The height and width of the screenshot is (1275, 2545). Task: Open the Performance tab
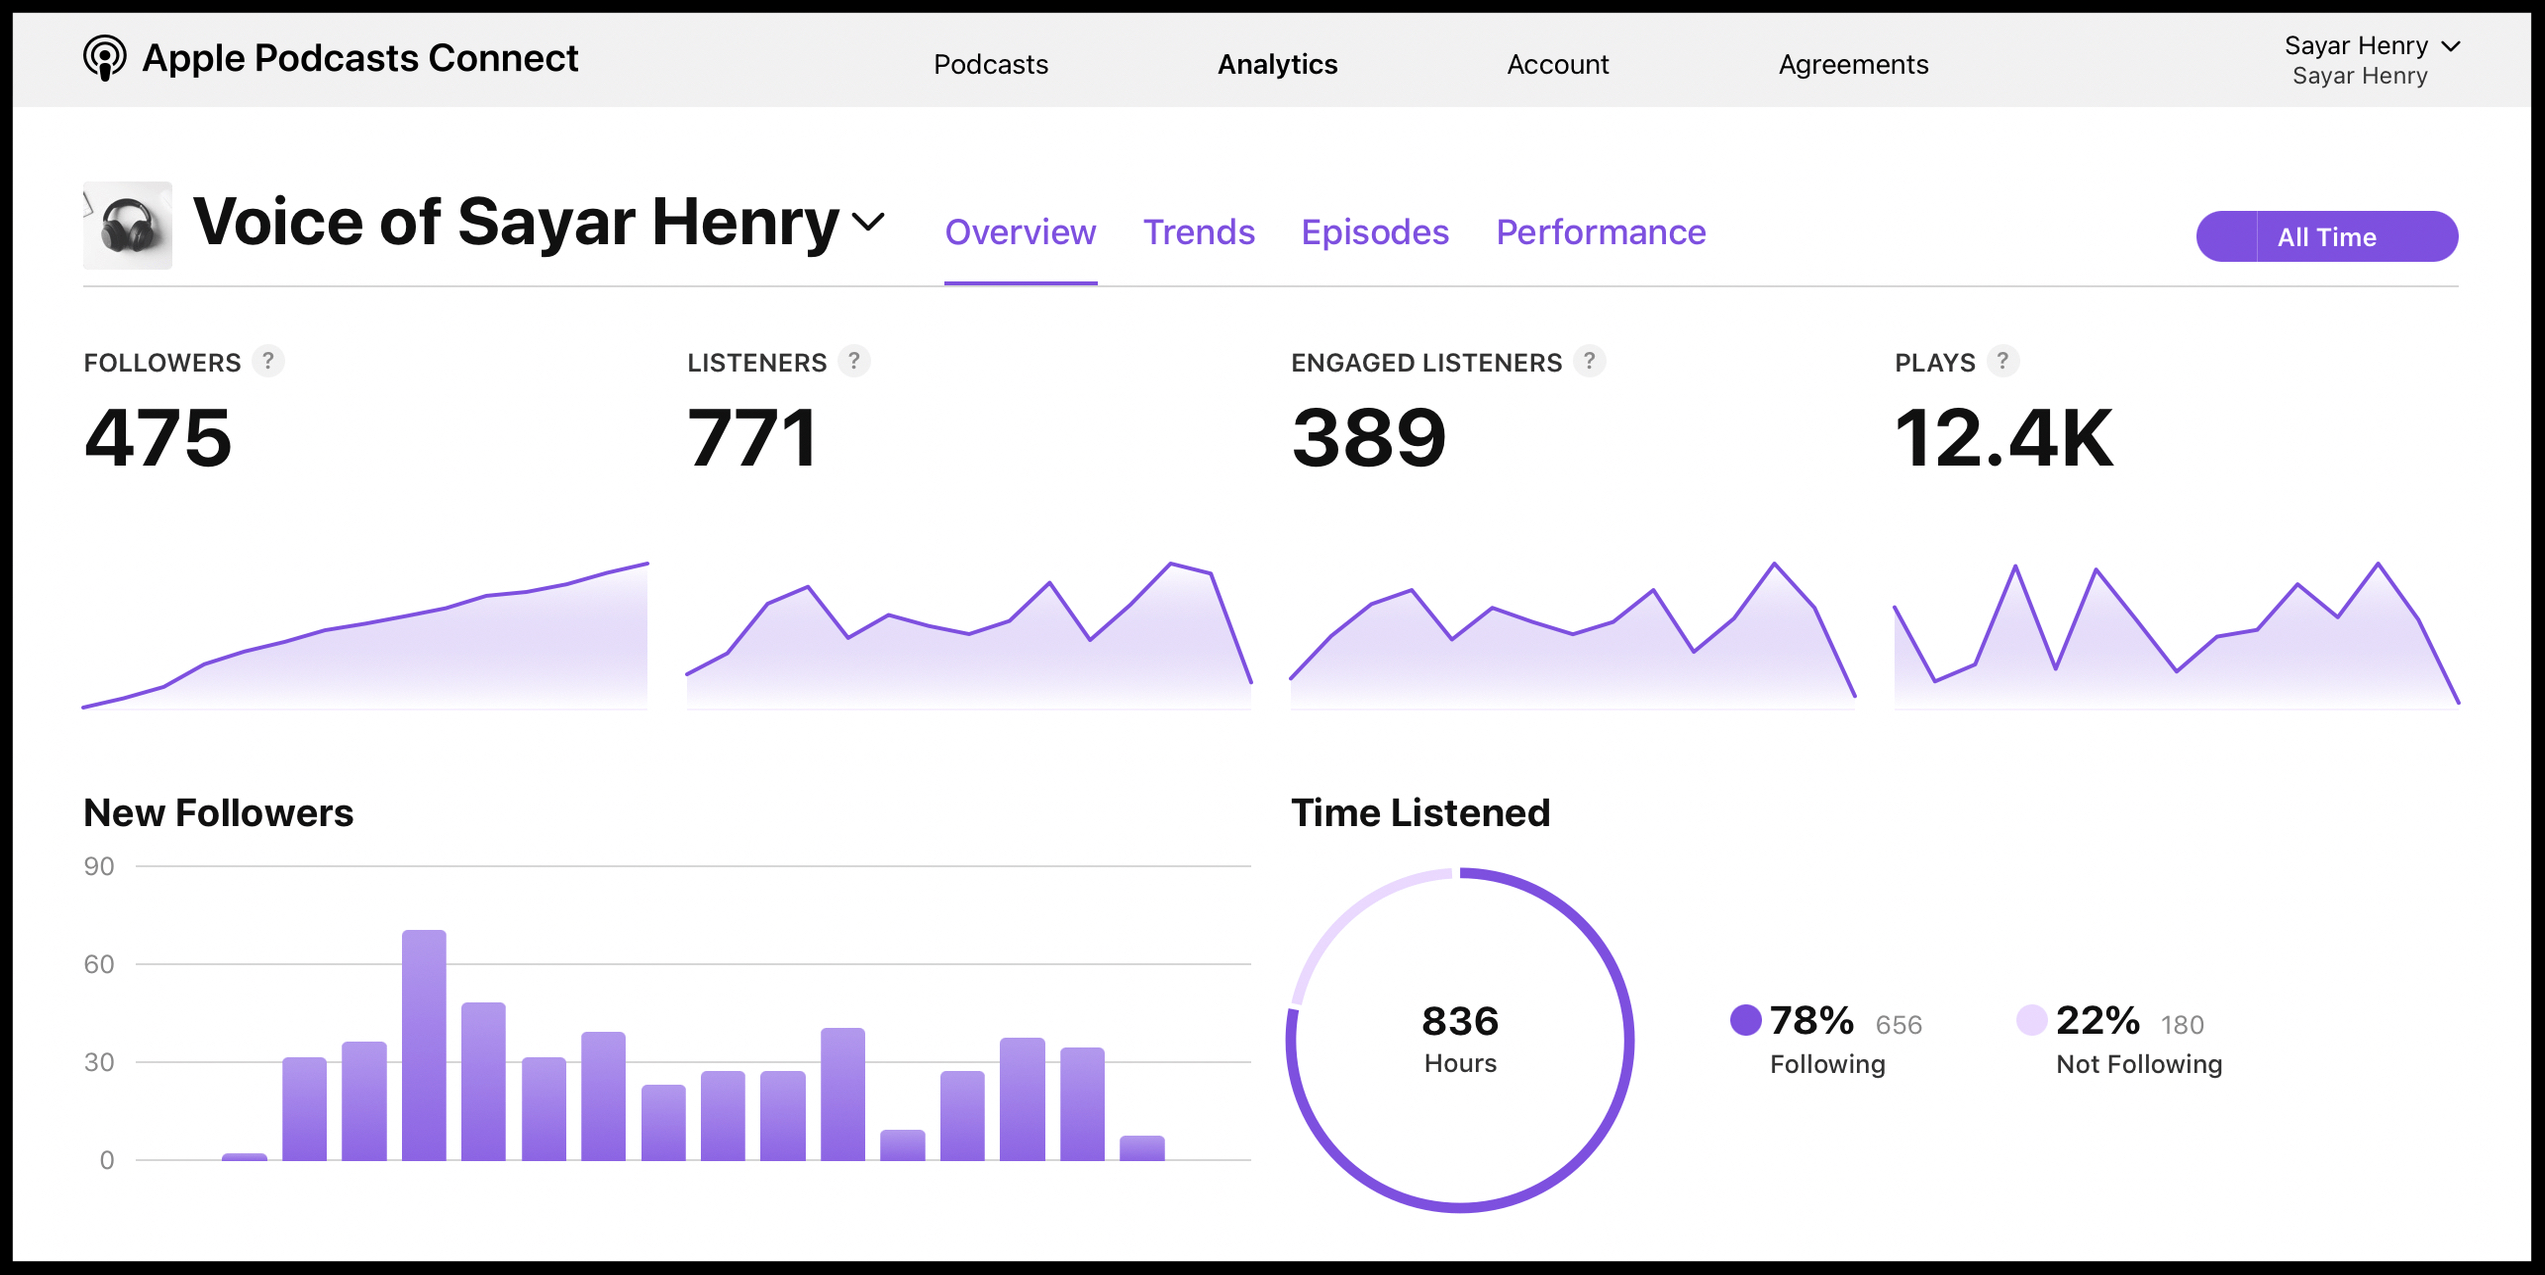coord(1600,232)
